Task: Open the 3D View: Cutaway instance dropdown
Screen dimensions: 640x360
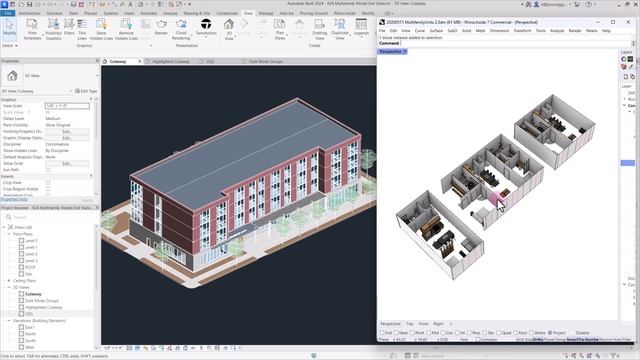Action: pyautogui.click(x=71, y=91)
